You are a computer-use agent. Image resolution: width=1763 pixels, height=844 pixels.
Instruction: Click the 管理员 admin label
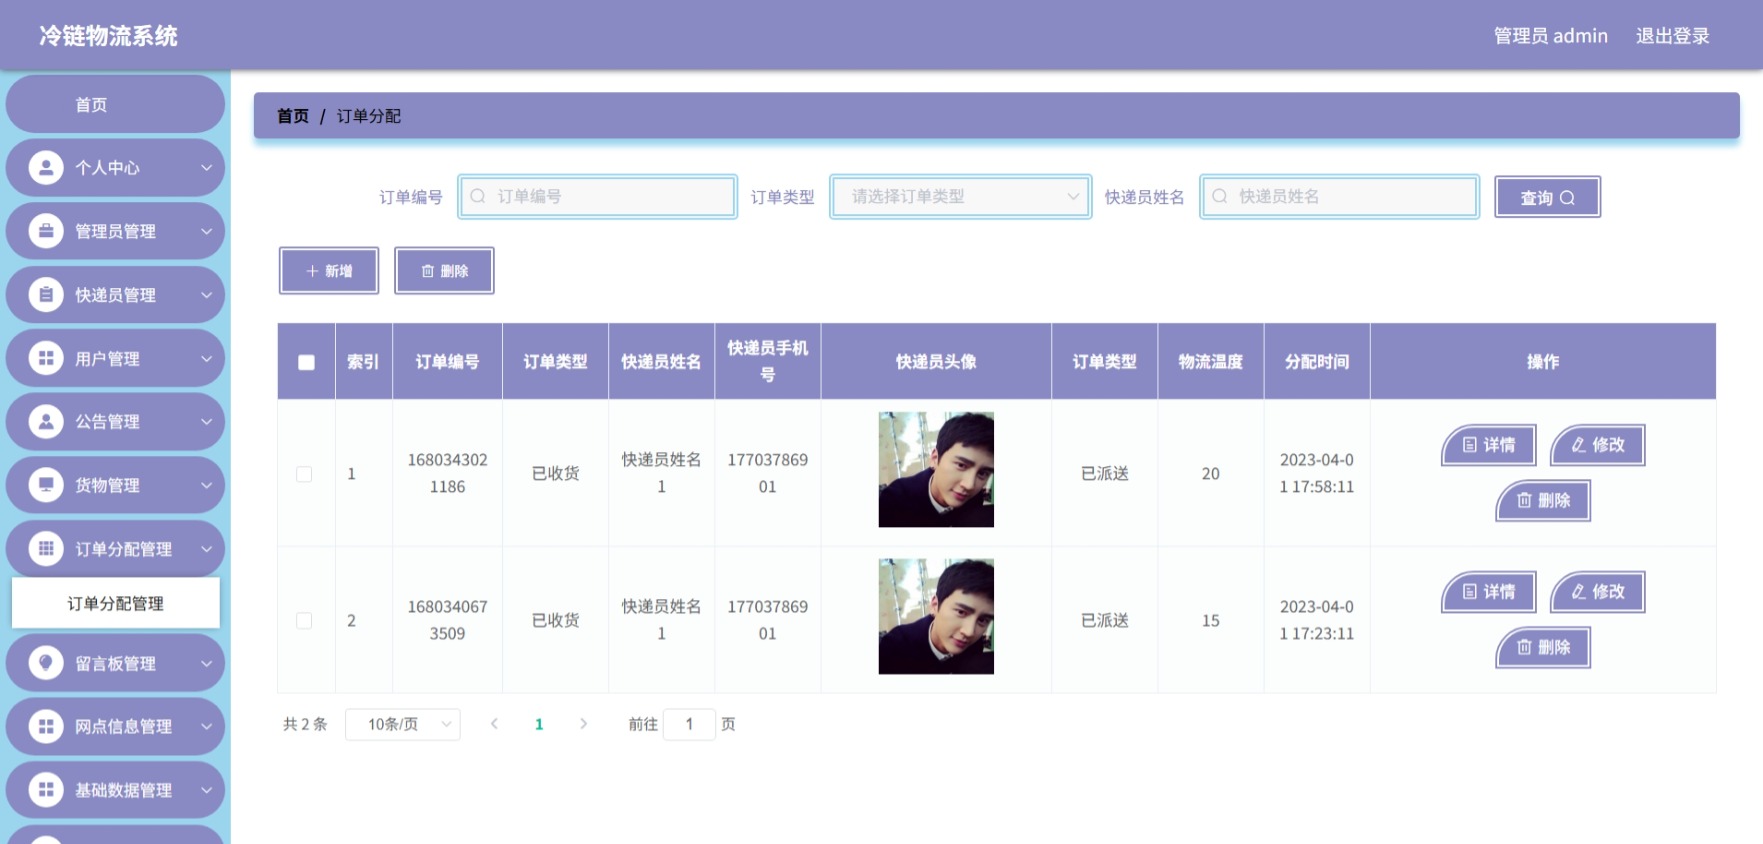[1550, 36]
